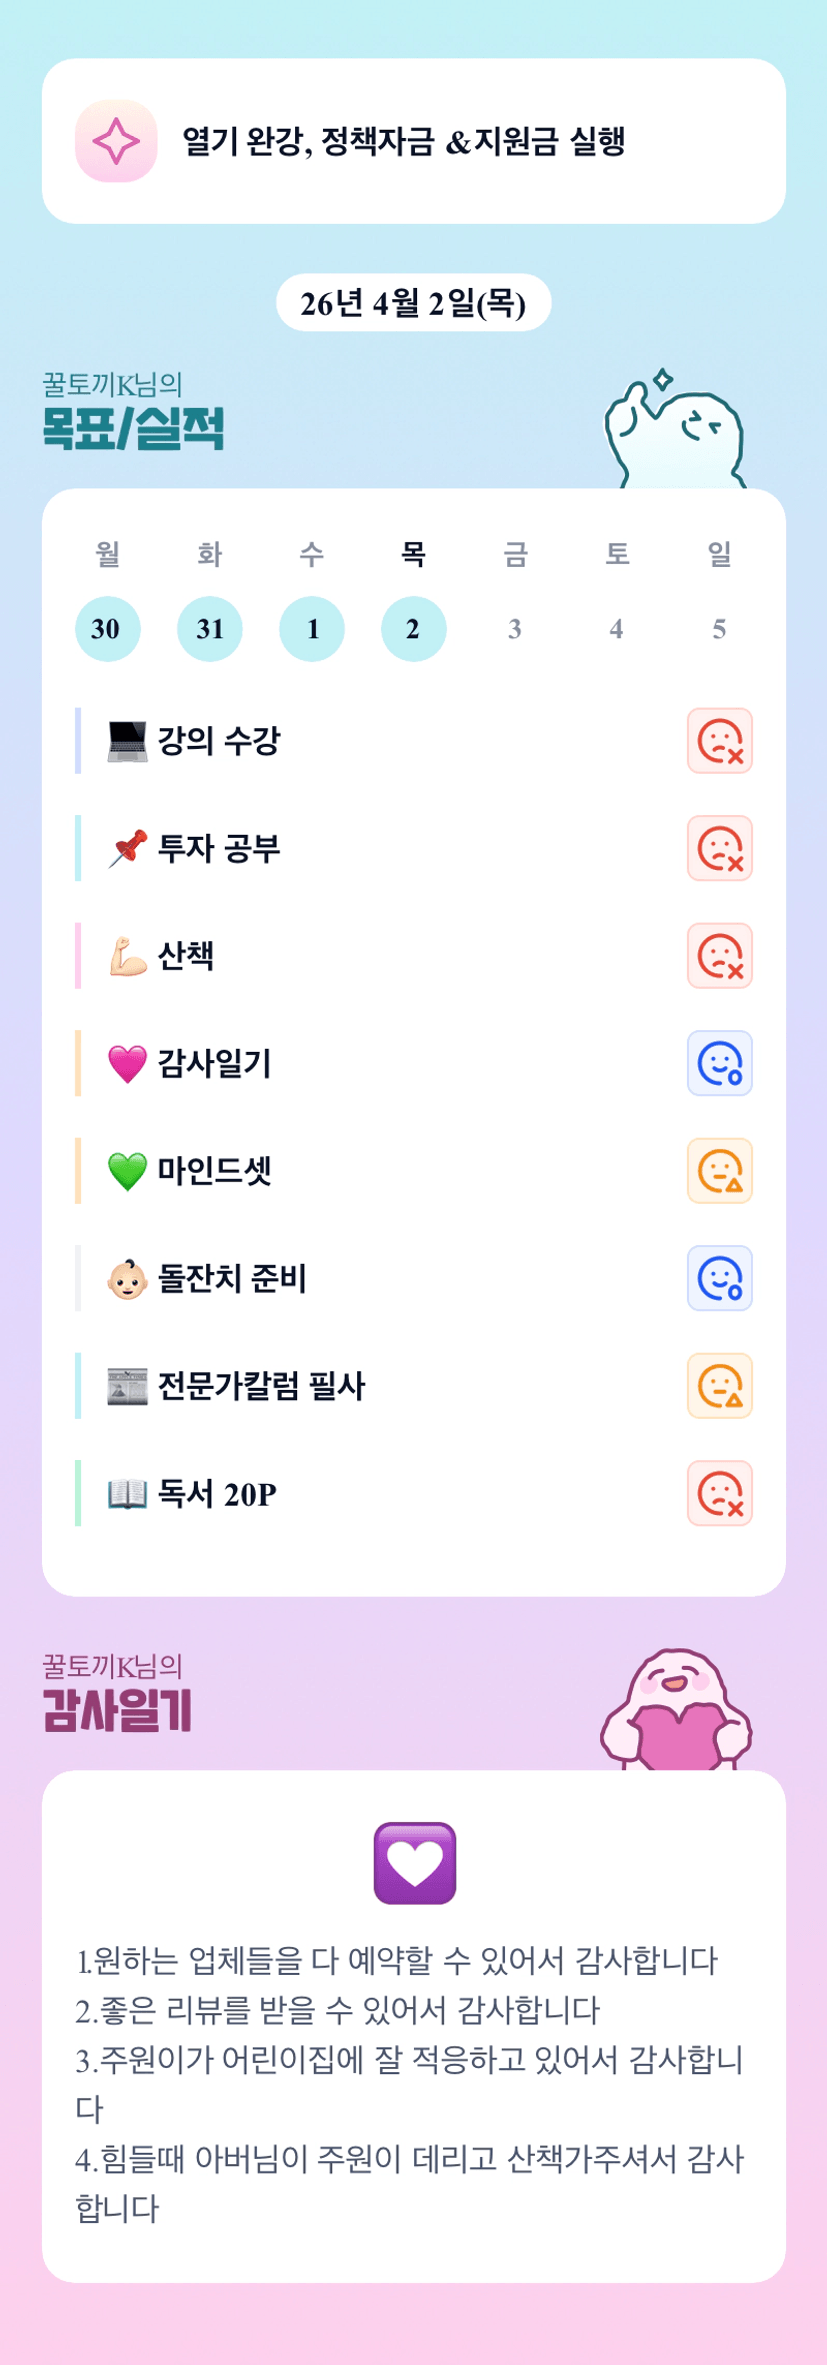Click the purple heart icon in gratitude card
827x2365 pixels.
[x=414, y=1862]
